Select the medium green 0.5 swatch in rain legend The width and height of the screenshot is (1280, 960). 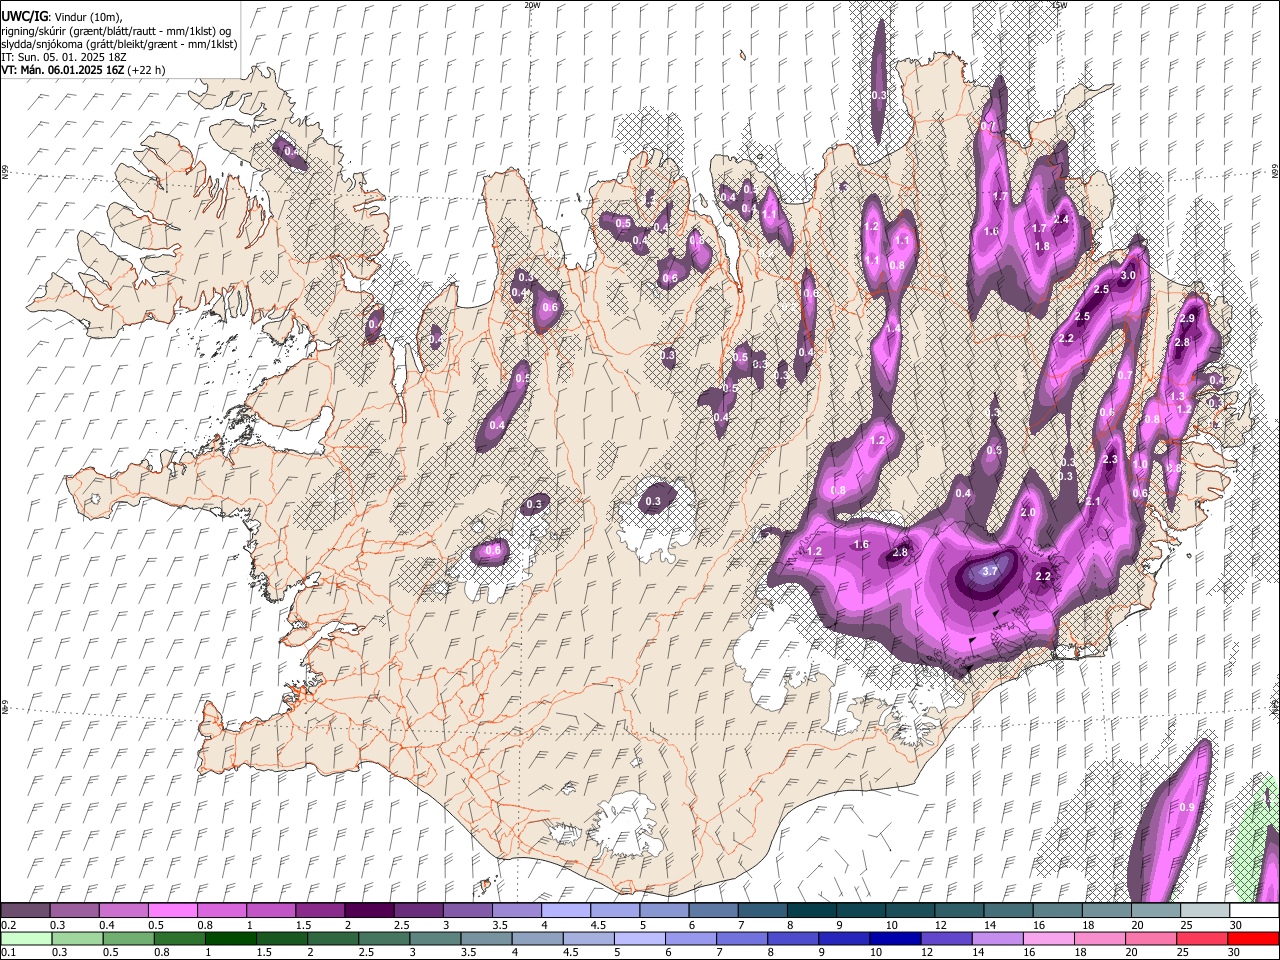[x=128, y=938]
